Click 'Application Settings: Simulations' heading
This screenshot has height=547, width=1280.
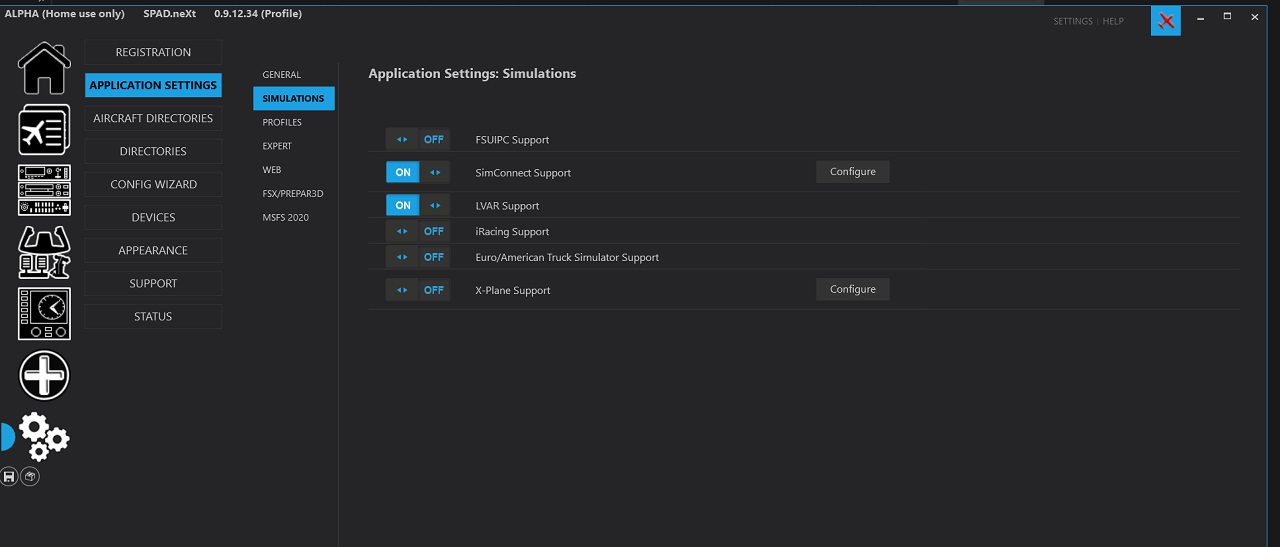[472, 74]
